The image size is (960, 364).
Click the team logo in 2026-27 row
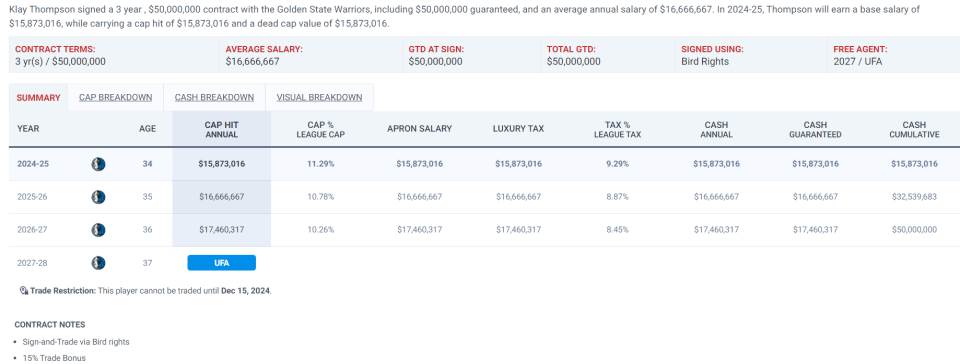(x=99, y=230)
